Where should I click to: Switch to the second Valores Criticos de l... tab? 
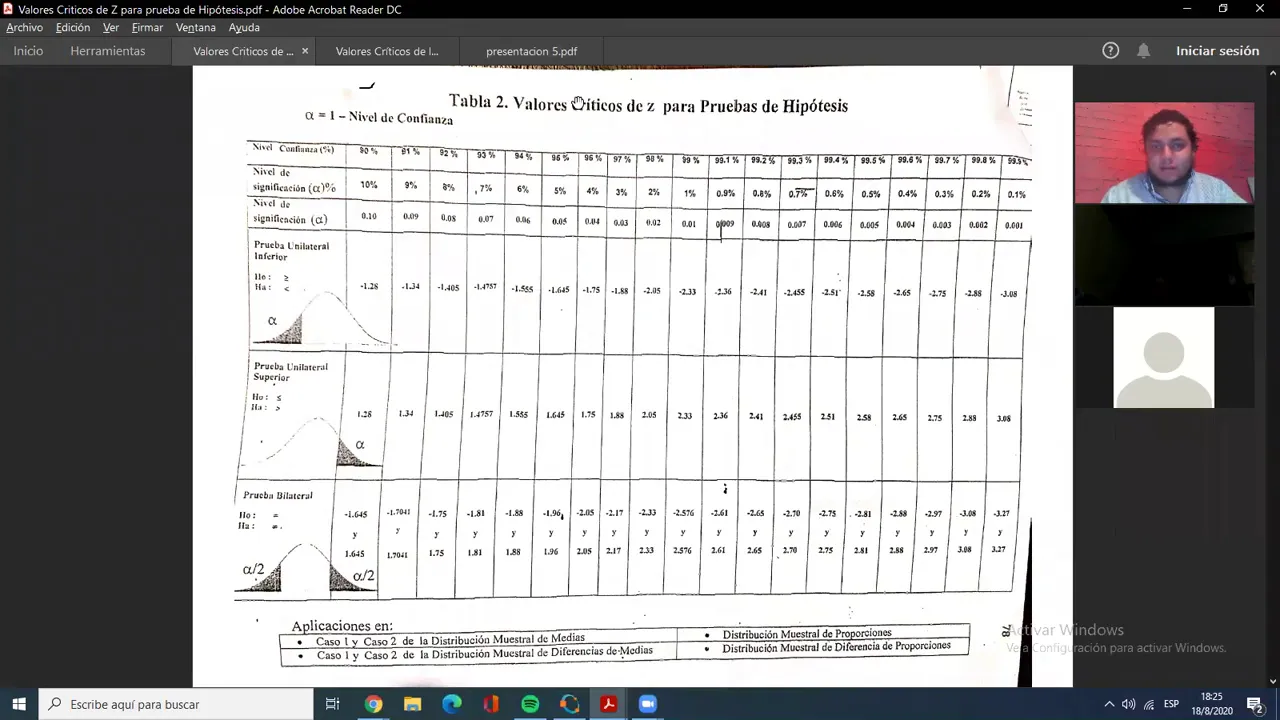coord(387,51)
